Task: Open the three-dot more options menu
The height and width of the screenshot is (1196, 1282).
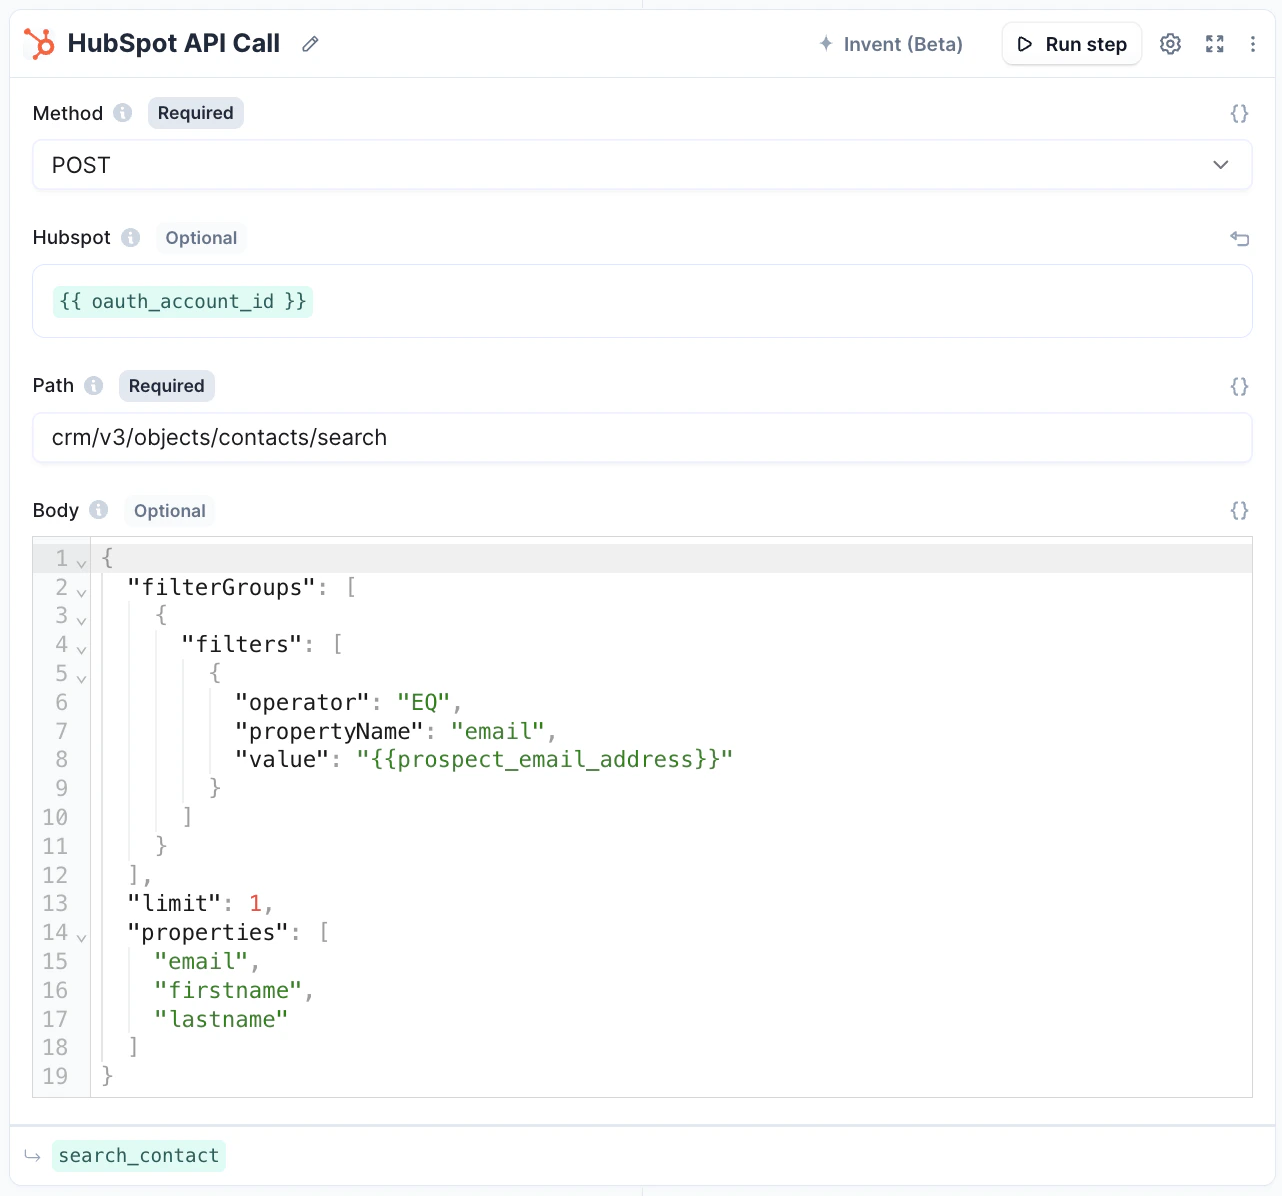Action: coord(1253,44)
